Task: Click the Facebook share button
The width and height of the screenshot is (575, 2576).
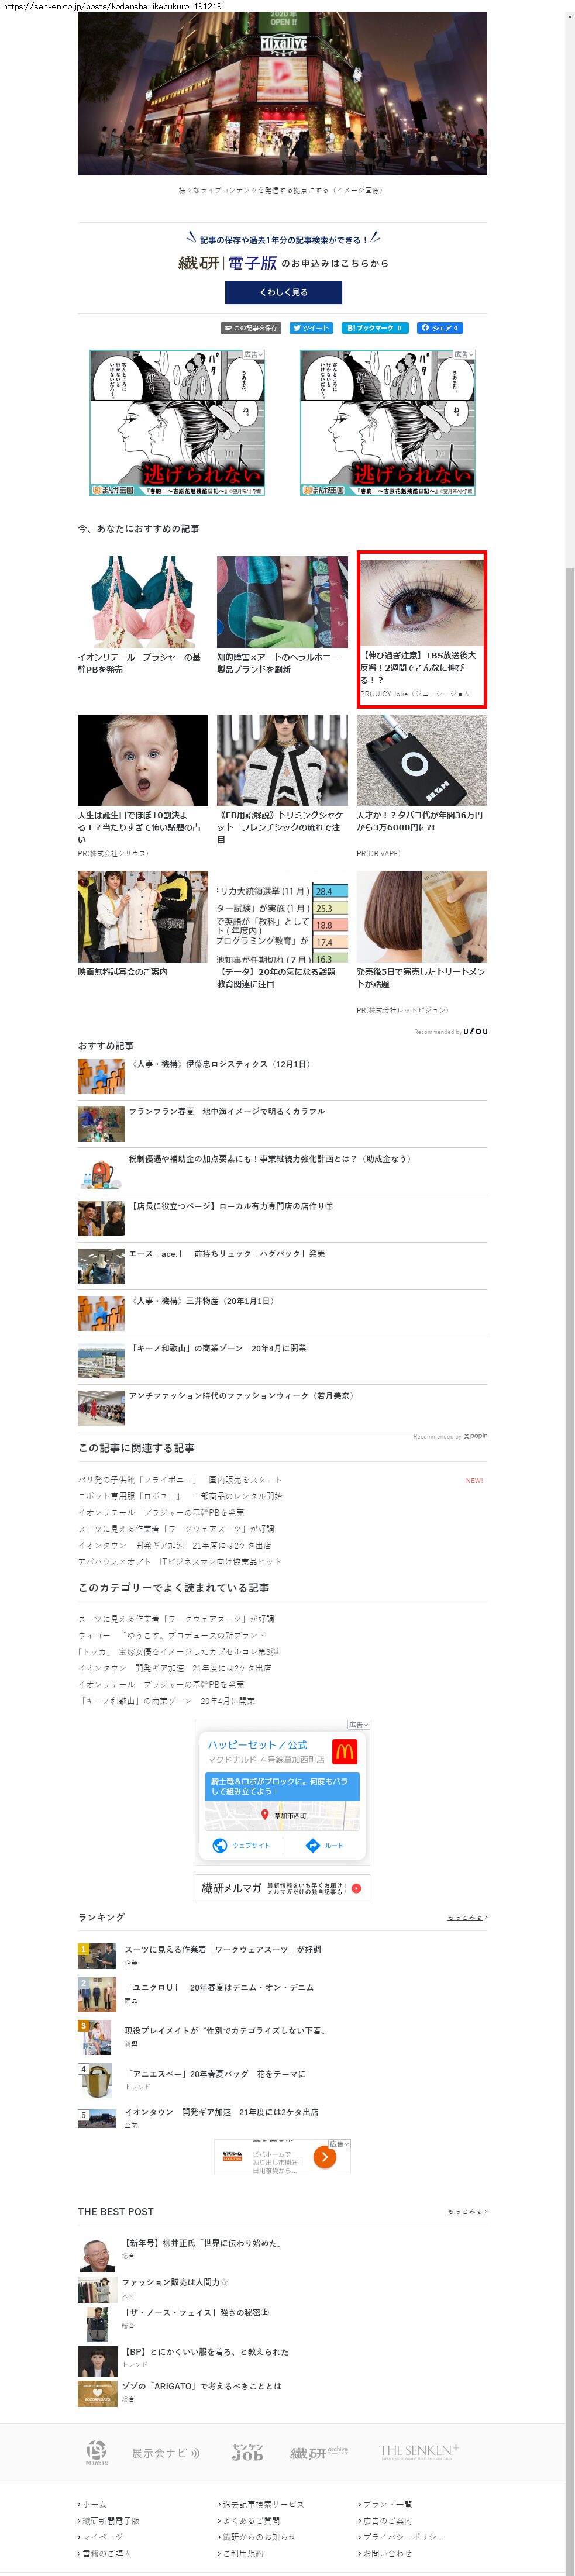Action: coord(440,328)
